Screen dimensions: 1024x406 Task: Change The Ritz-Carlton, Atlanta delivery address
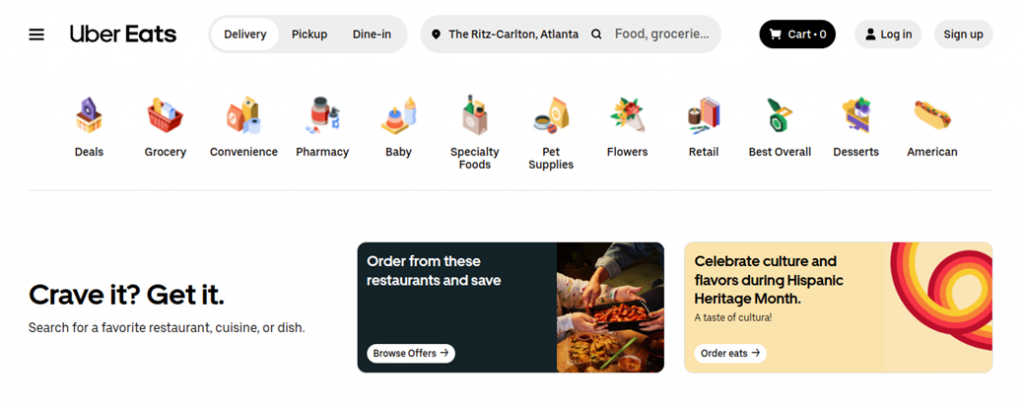(505, 35)
